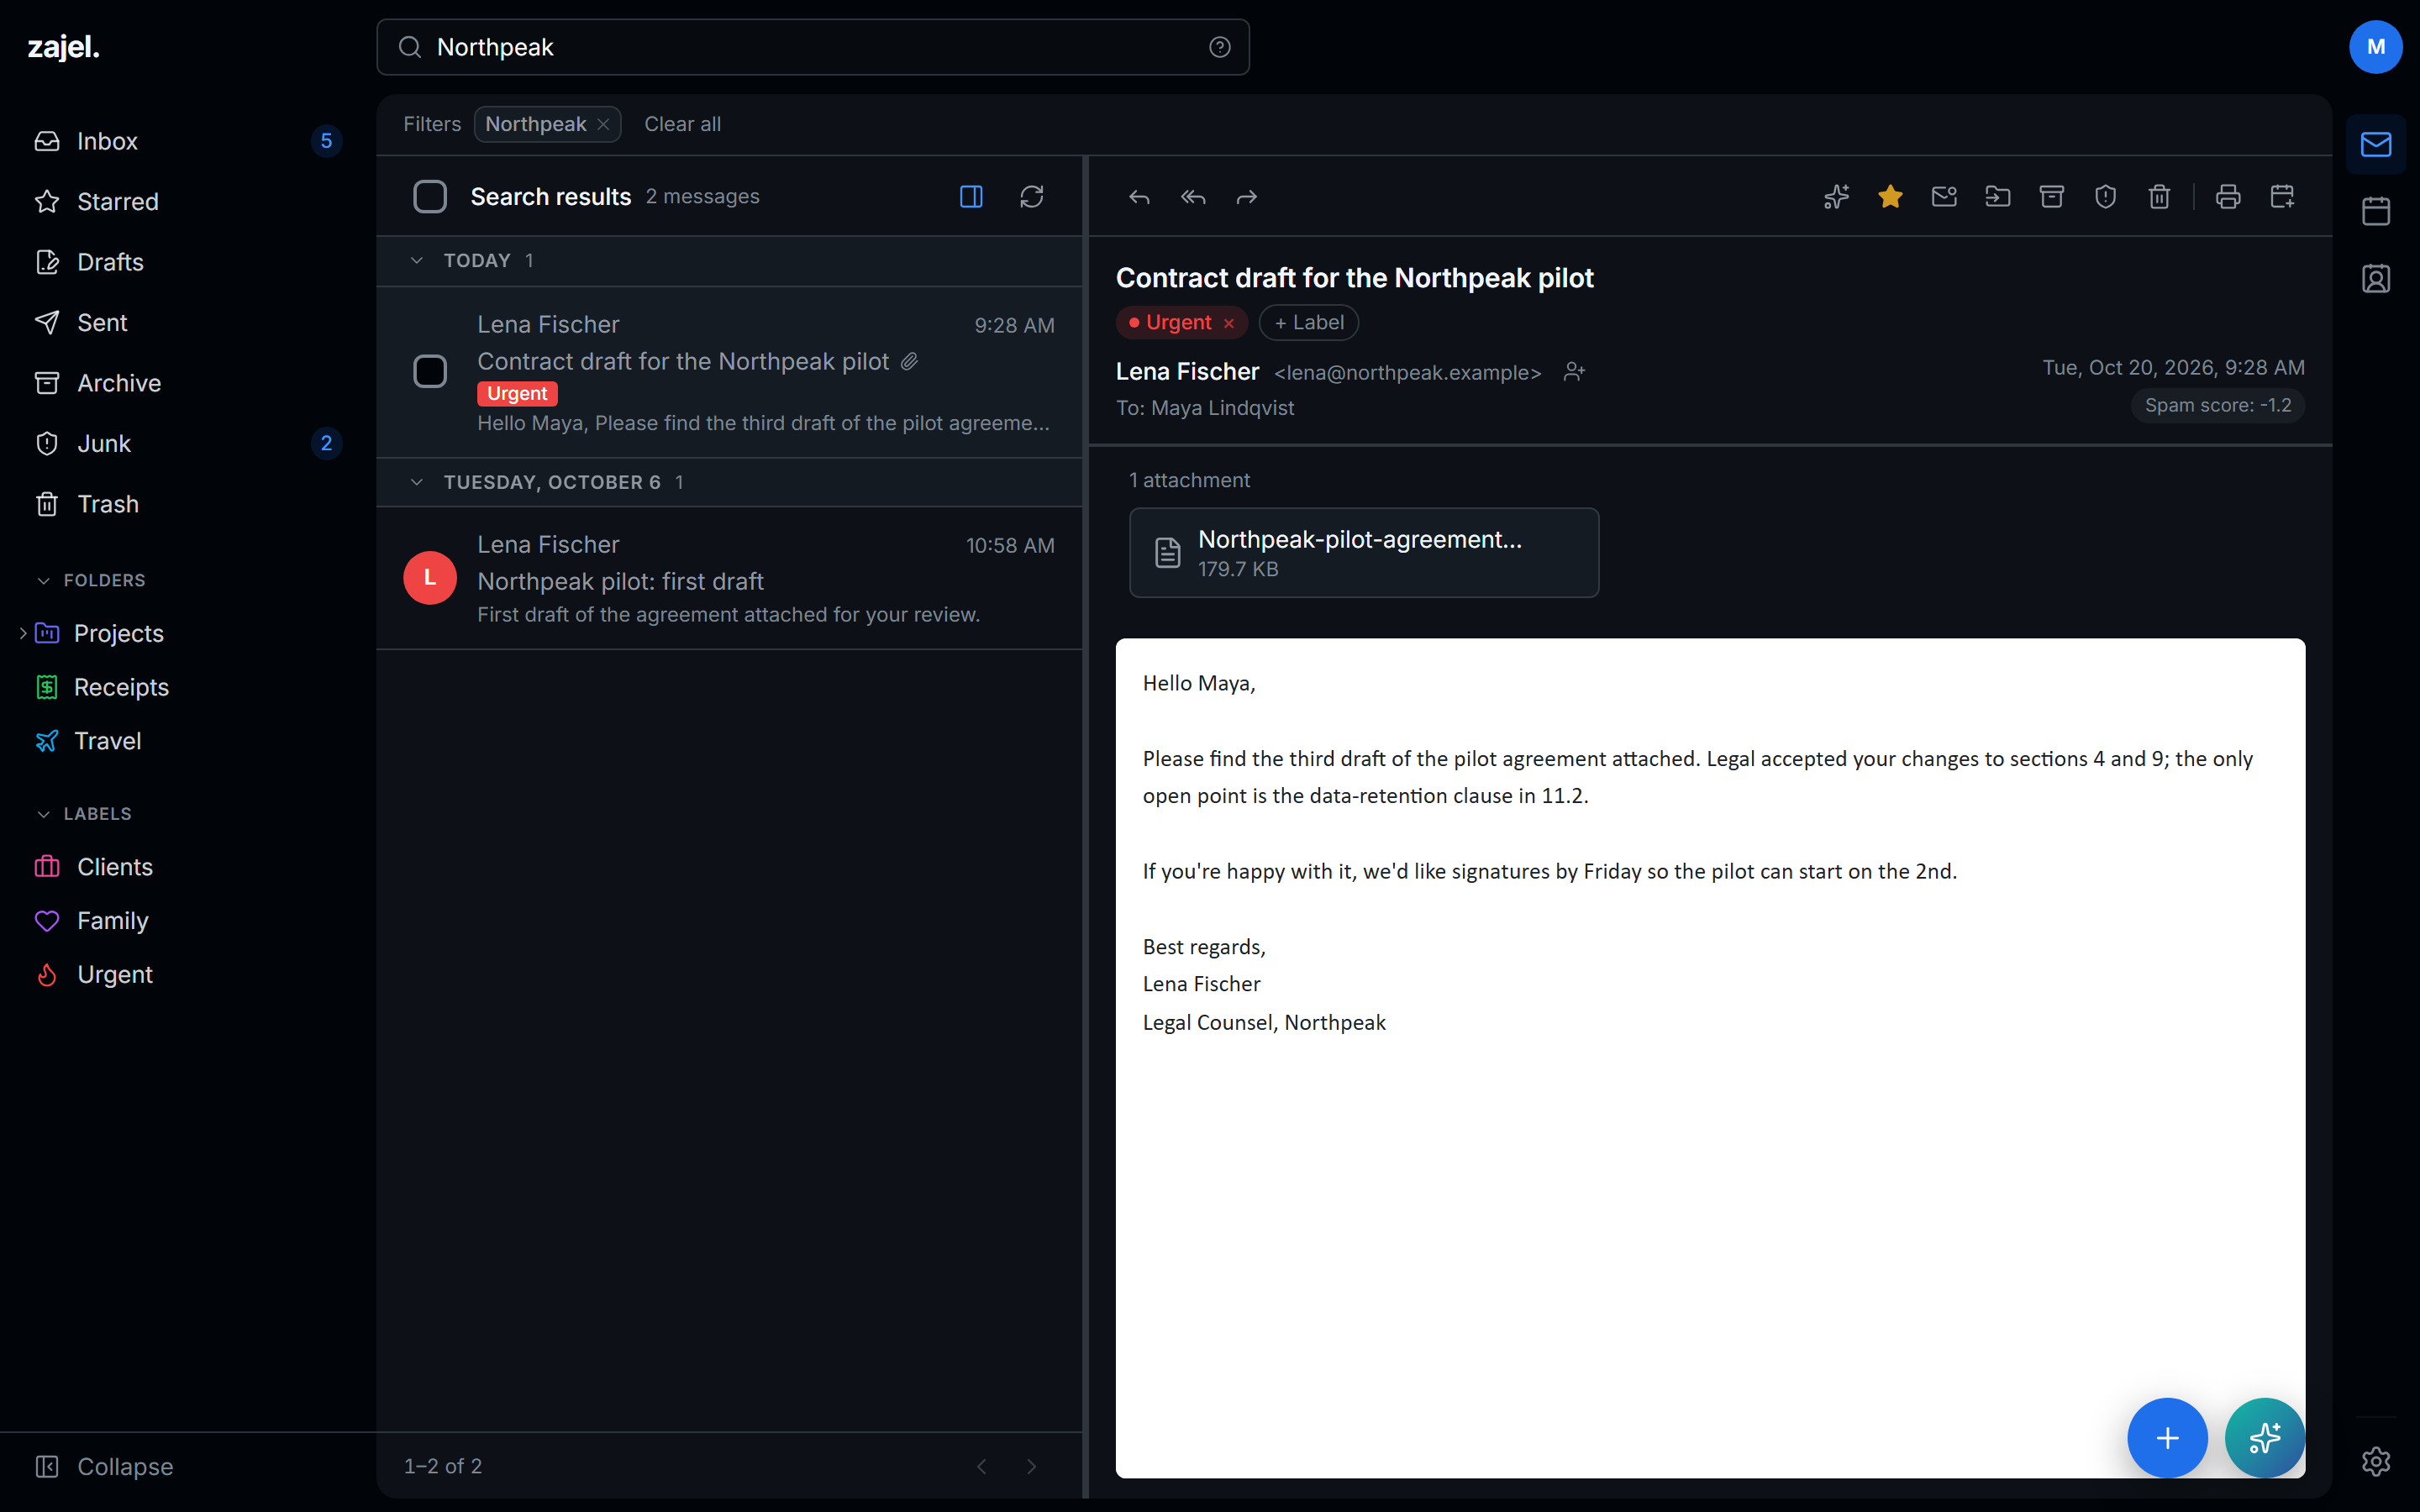Viewport: 2420px width, 1512px height.
Task: Click To: Maya Lindqvist recipient line
Action: coord(1205,408)
